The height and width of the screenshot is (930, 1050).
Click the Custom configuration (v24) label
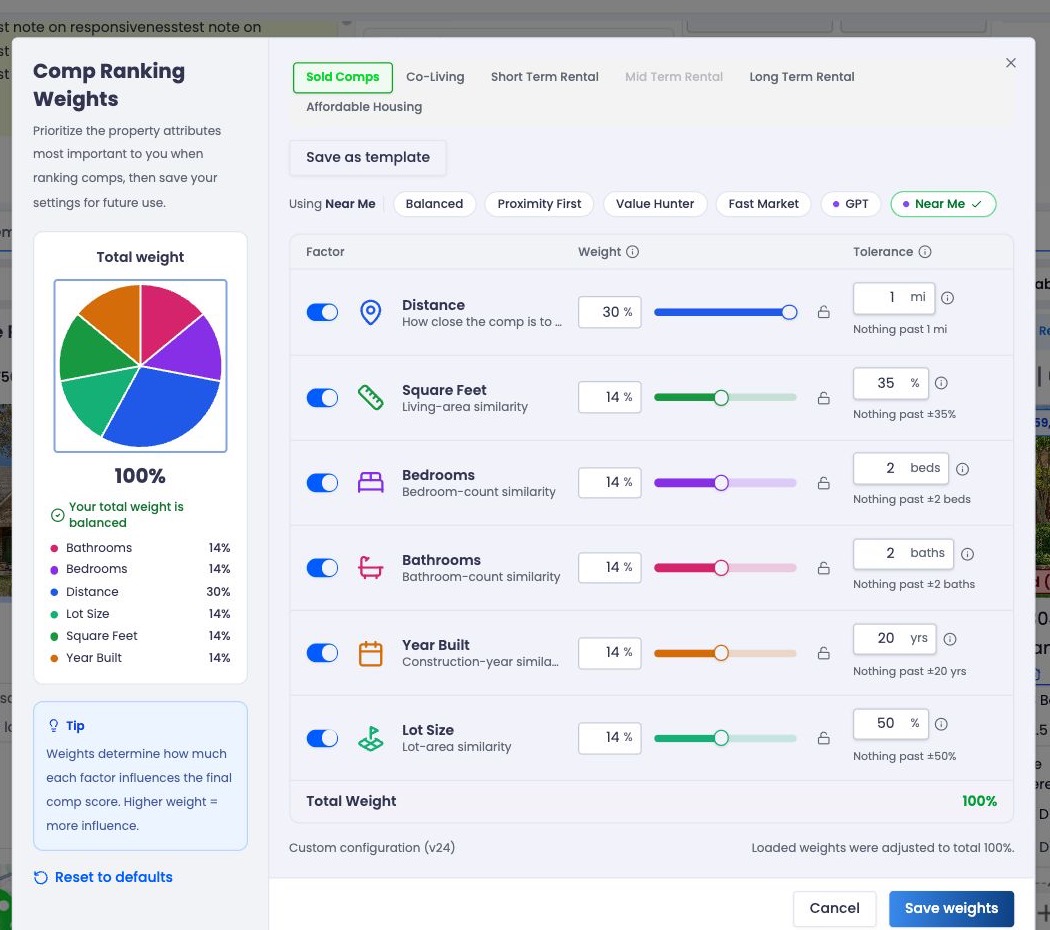(x=372, y=848)
